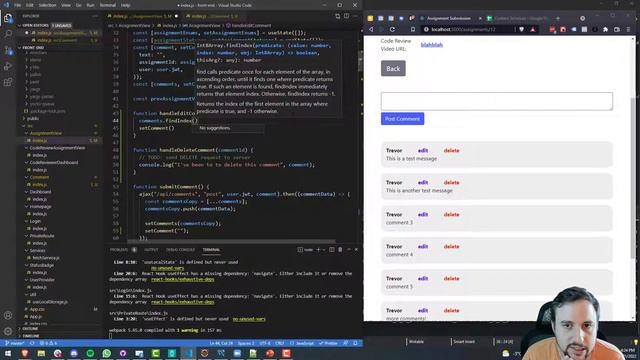Focus the comment text area
This screenshot has height=360, width=640.
pos(497,101)
